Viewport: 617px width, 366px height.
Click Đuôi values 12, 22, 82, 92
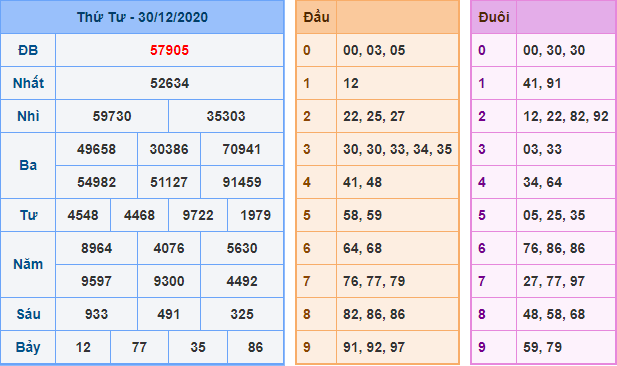click(566, 116)
